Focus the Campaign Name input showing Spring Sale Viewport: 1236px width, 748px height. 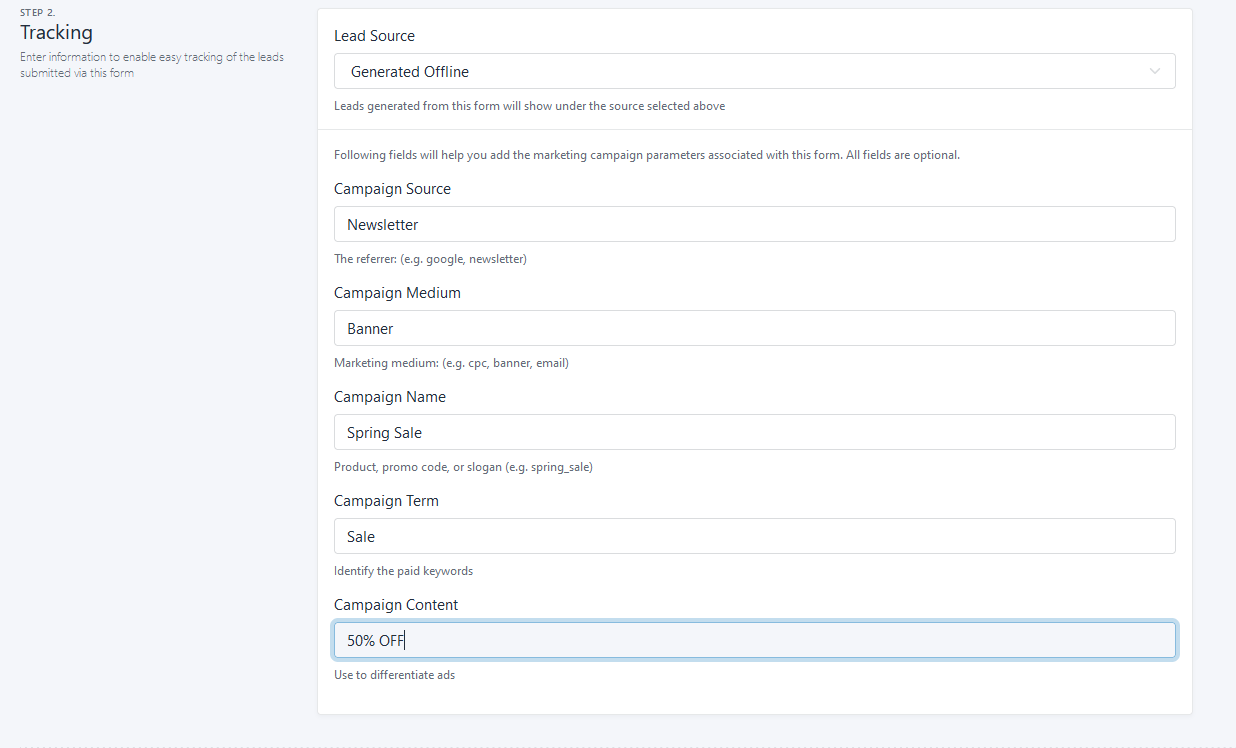pyautogui.click(x=754, y=432)
